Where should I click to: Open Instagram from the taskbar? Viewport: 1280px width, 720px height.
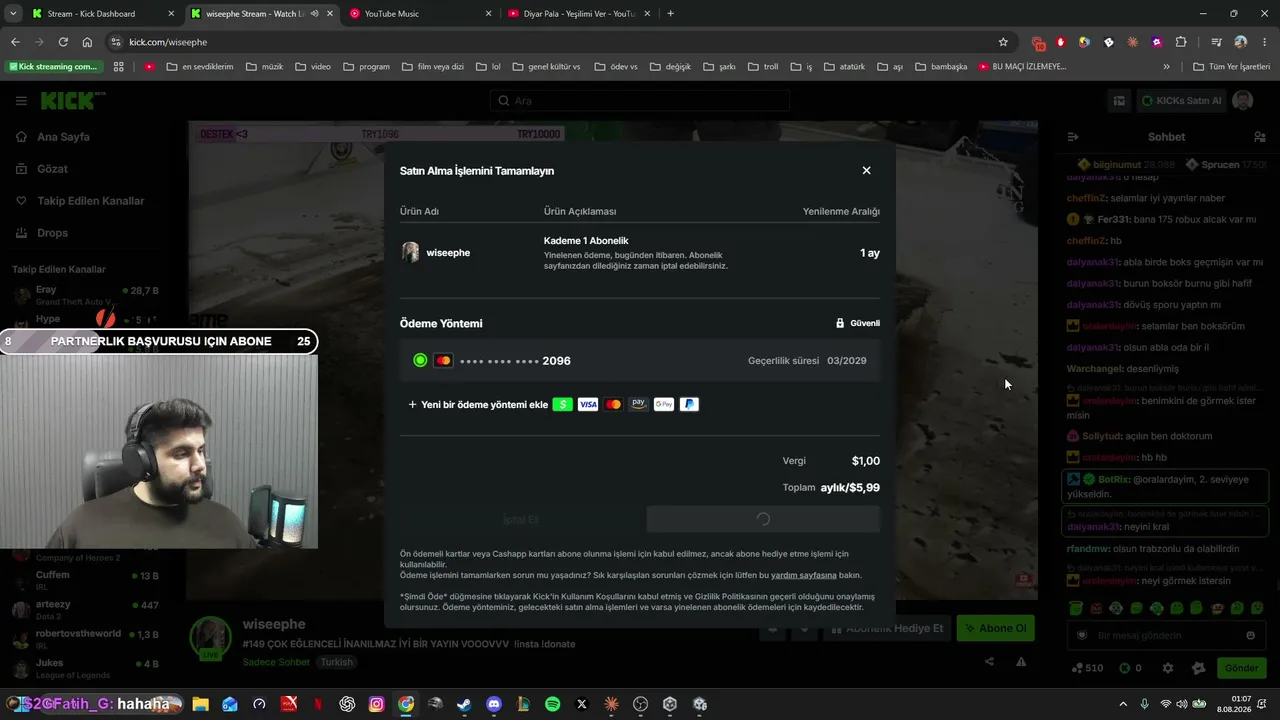(x=376, y=704)
